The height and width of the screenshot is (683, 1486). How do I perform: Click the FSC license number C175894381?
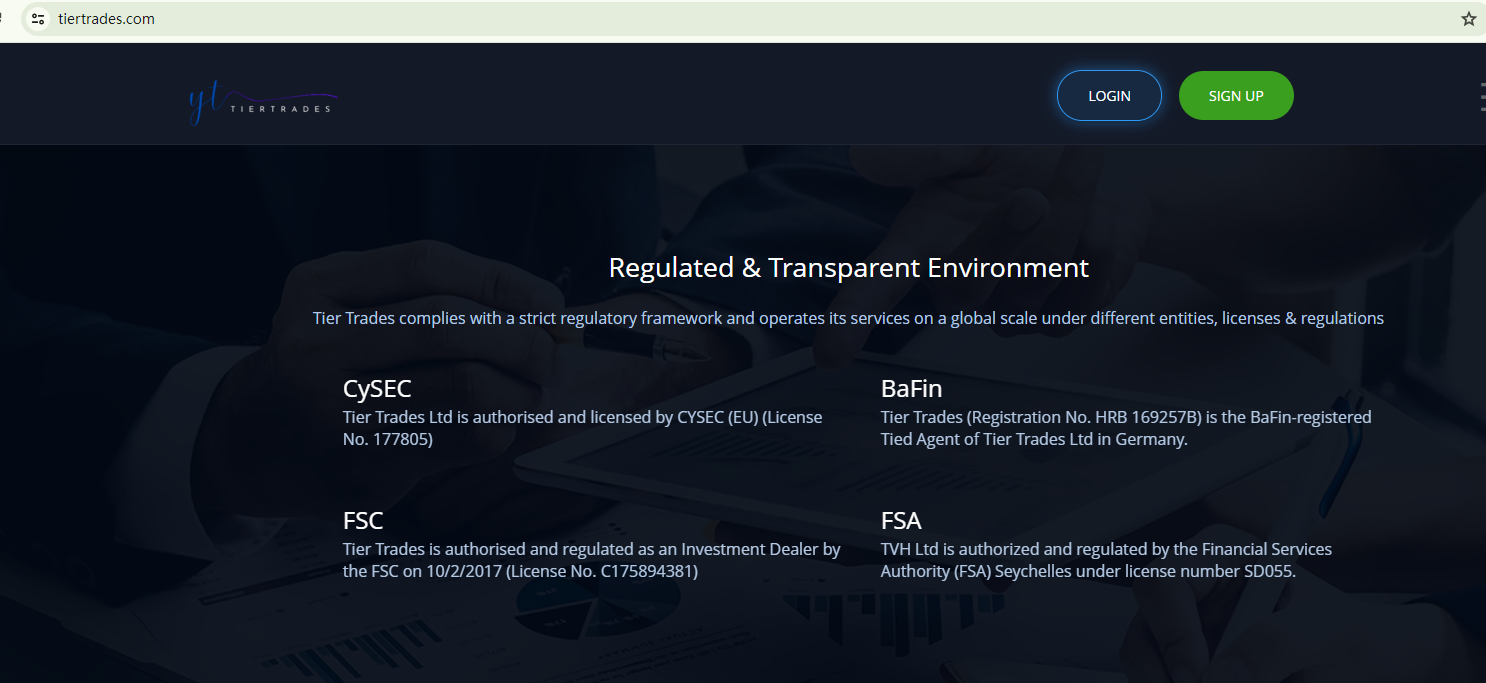tap(646, 571)
